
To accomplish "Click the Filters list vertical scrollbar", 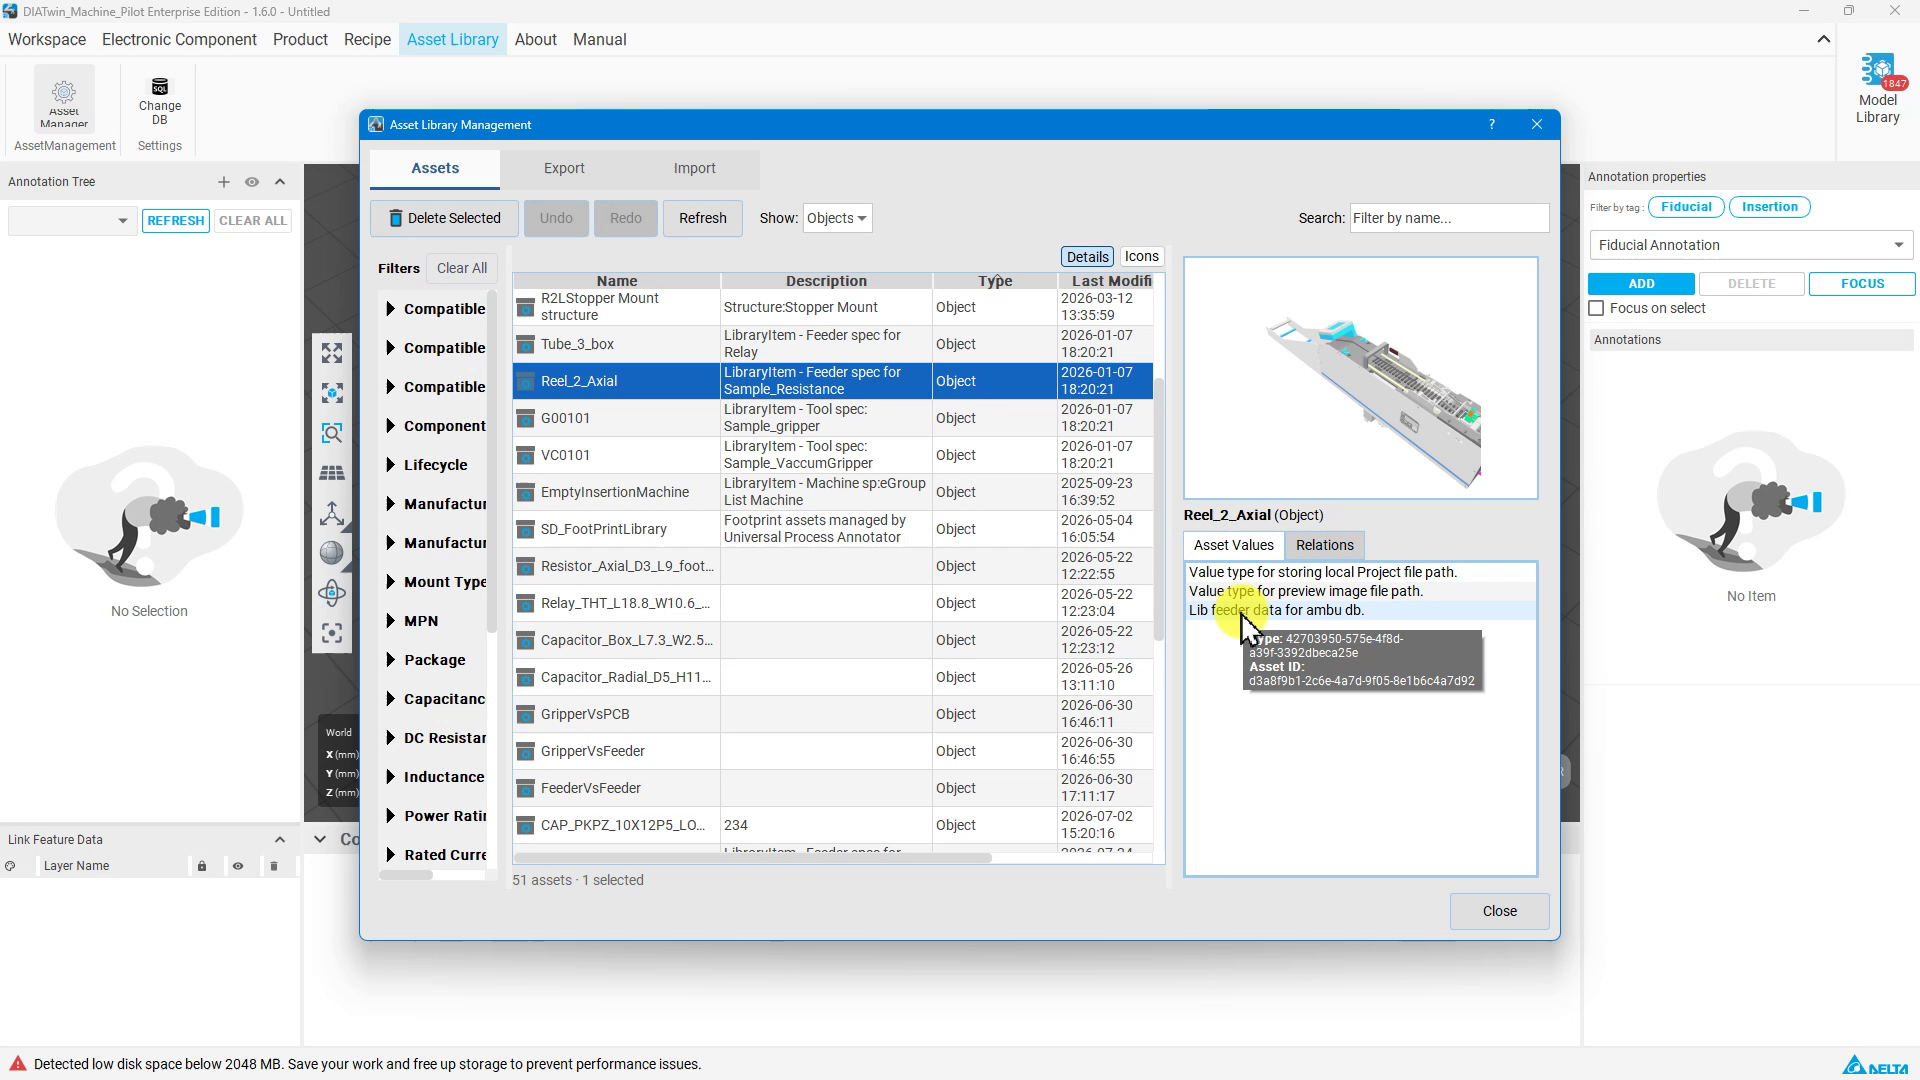I will click(x=492, y=460).
